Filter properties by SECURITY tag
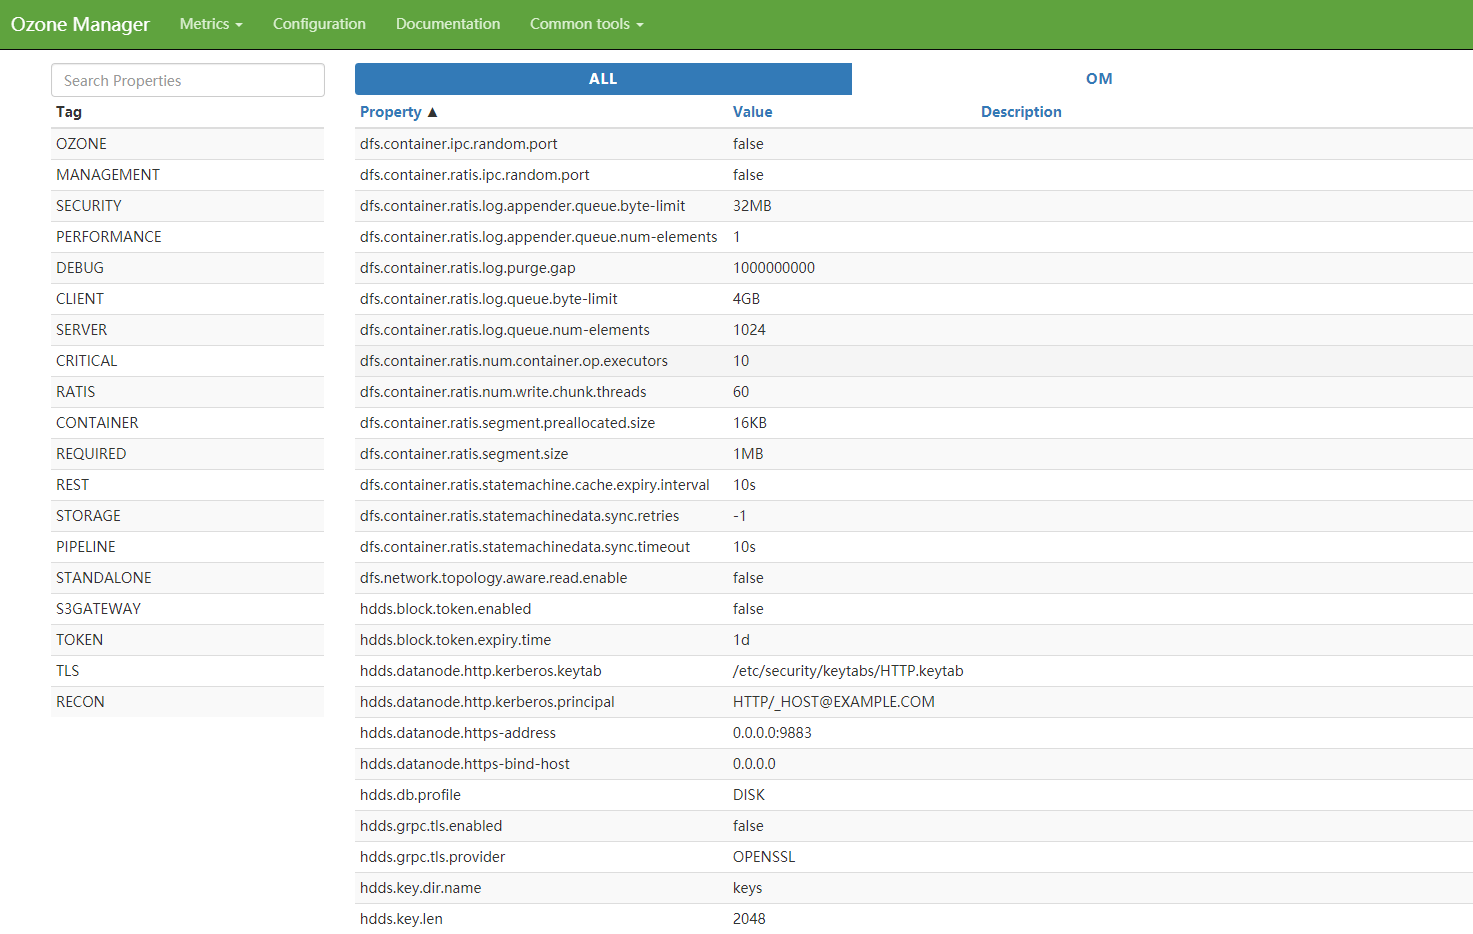Viewport: 1473px width, 934px height. [89, 206]
